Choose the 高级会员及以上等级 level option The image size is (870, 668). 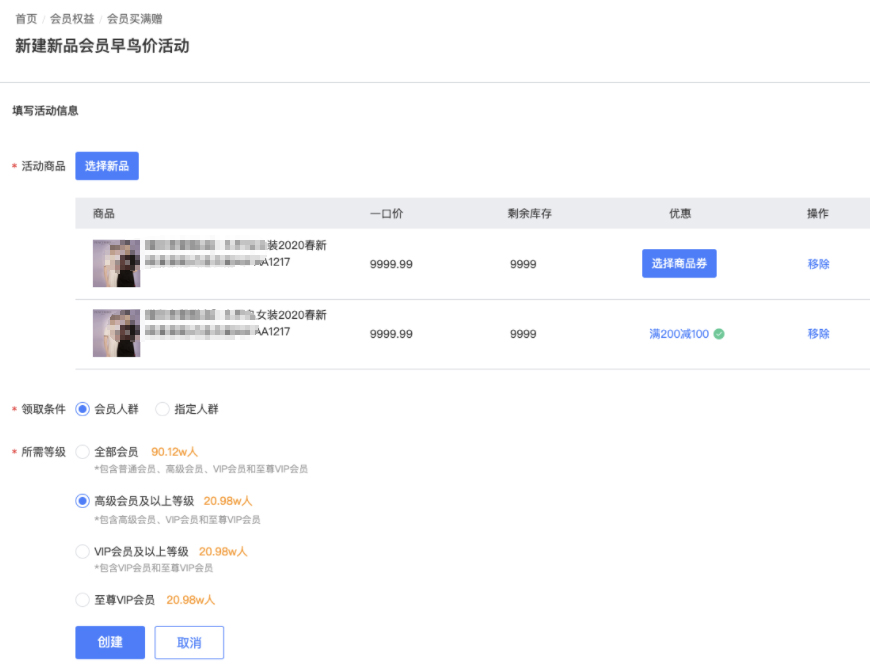point(83,503)
